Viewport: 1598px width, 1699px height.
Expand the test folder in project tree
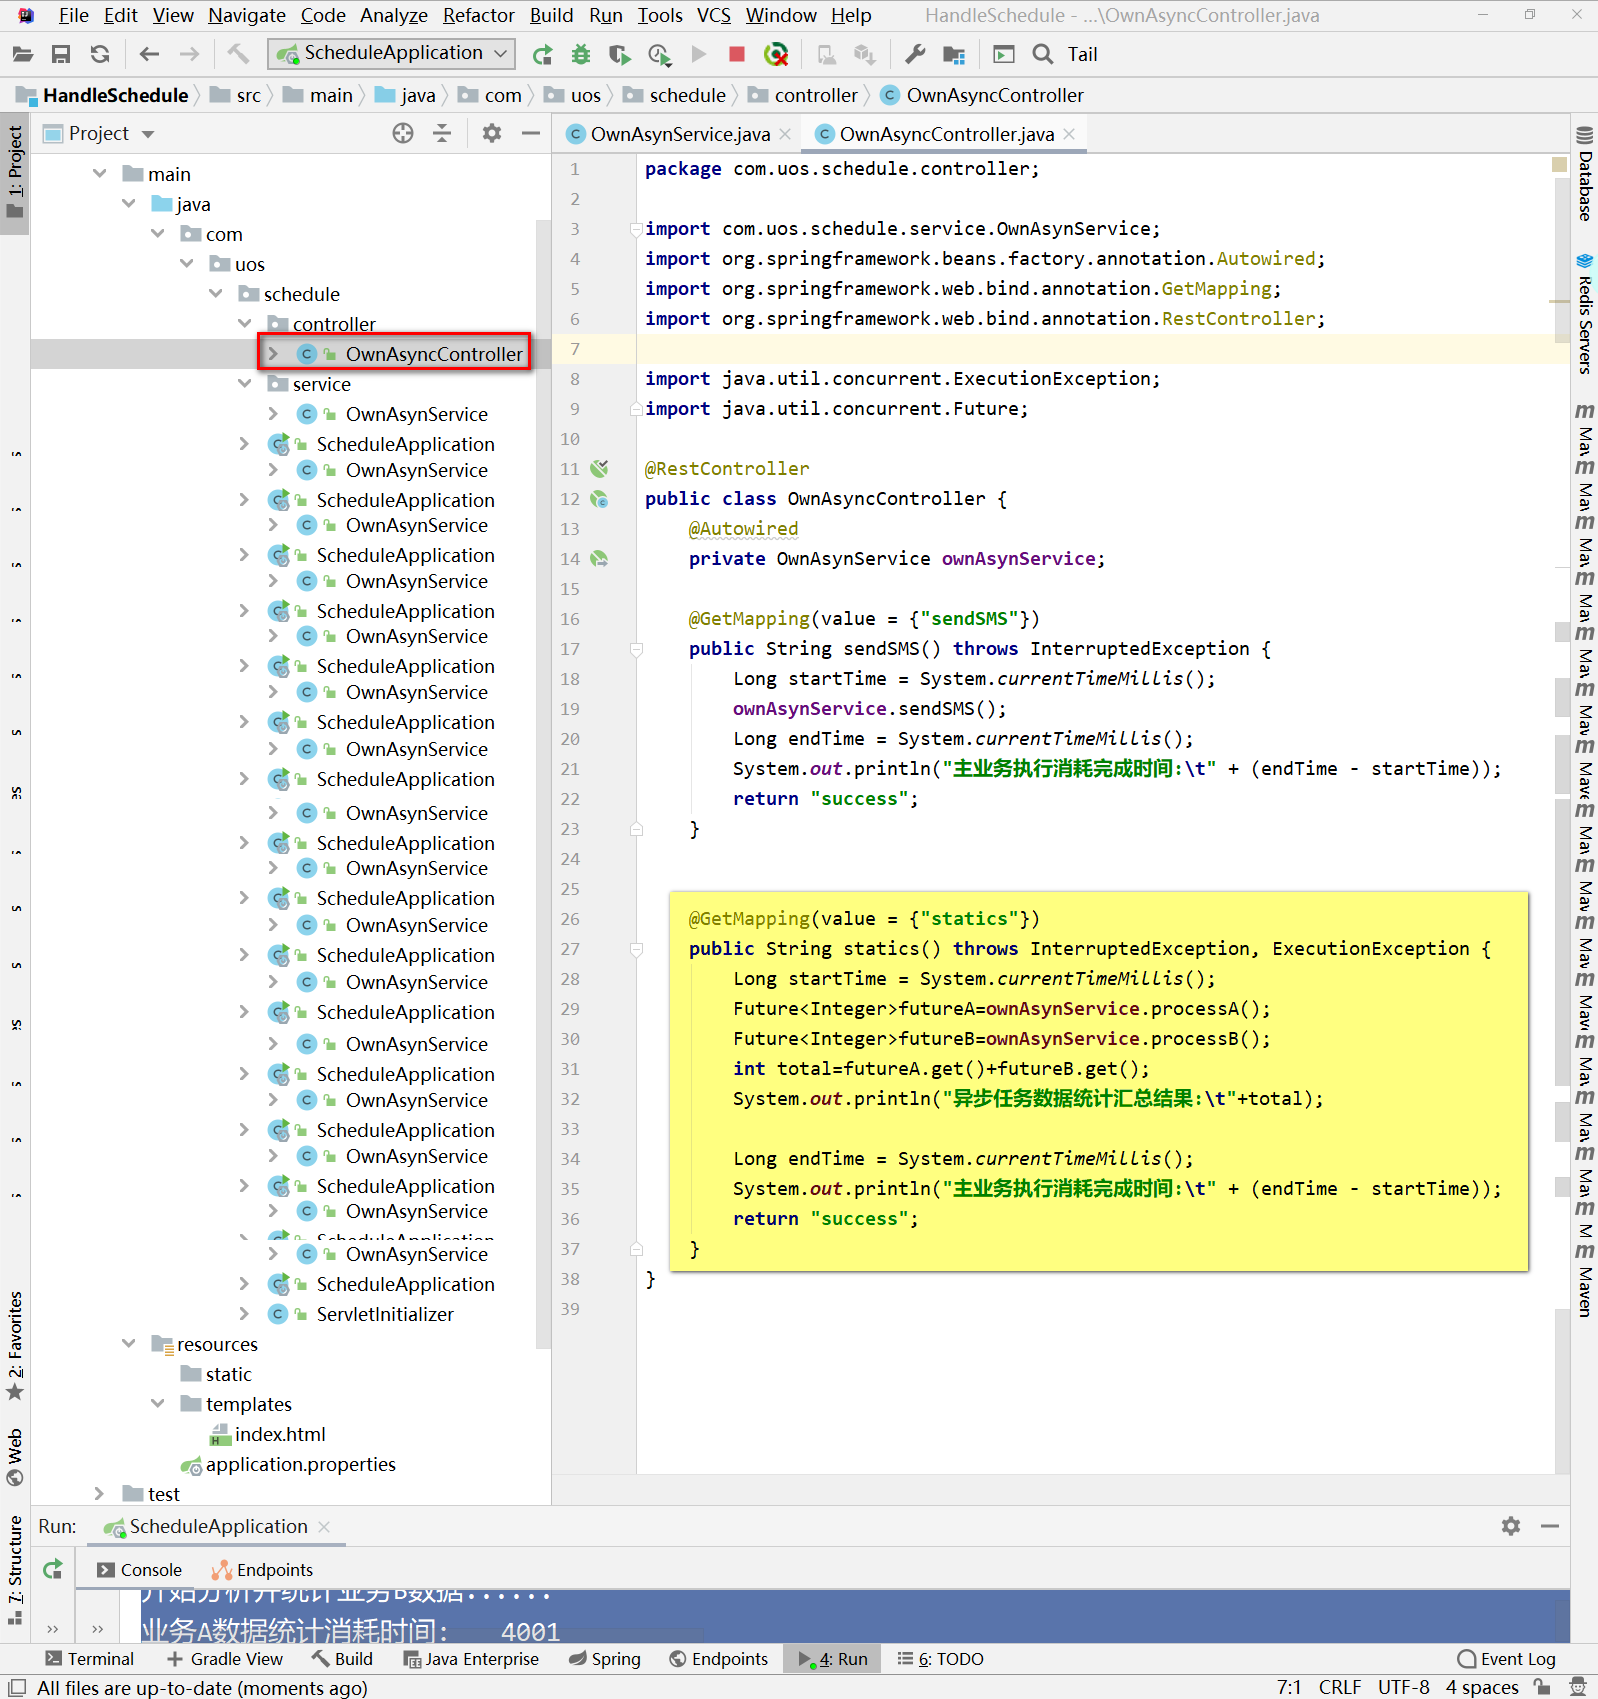coord(99,1494)
